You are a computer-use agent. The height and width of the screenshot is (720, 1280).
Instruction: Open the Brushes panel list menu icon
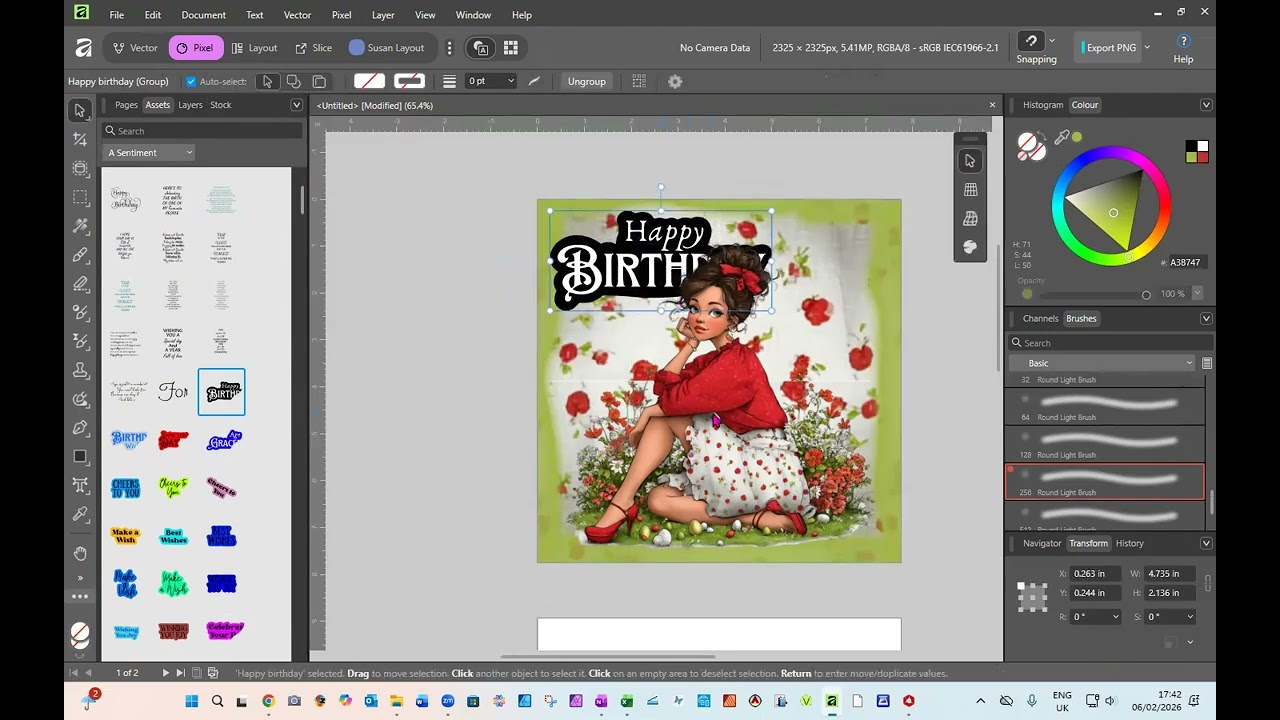click(1207, 363)
